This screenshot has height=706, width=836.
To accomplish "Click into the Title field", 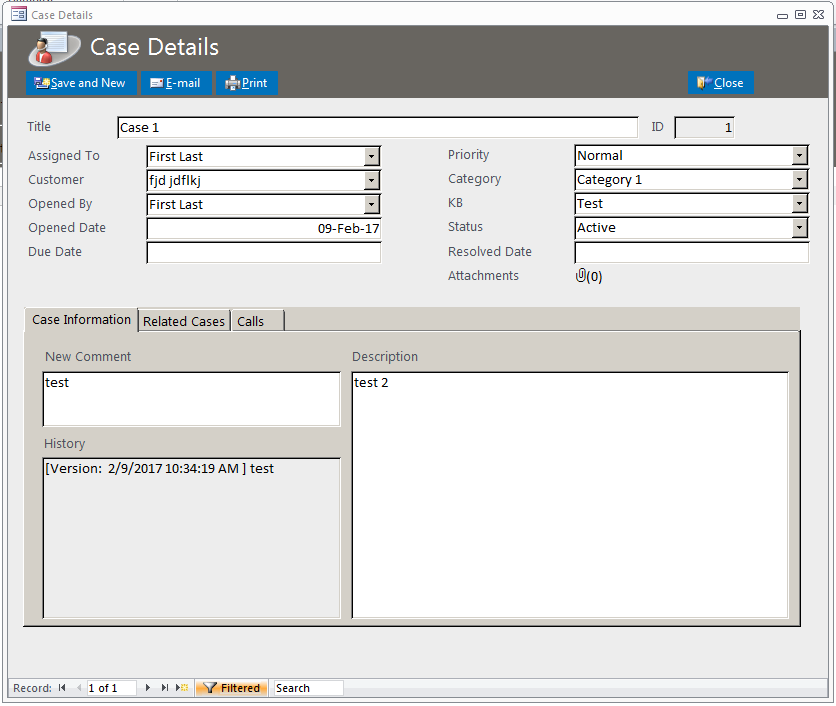I will point(377,127).
